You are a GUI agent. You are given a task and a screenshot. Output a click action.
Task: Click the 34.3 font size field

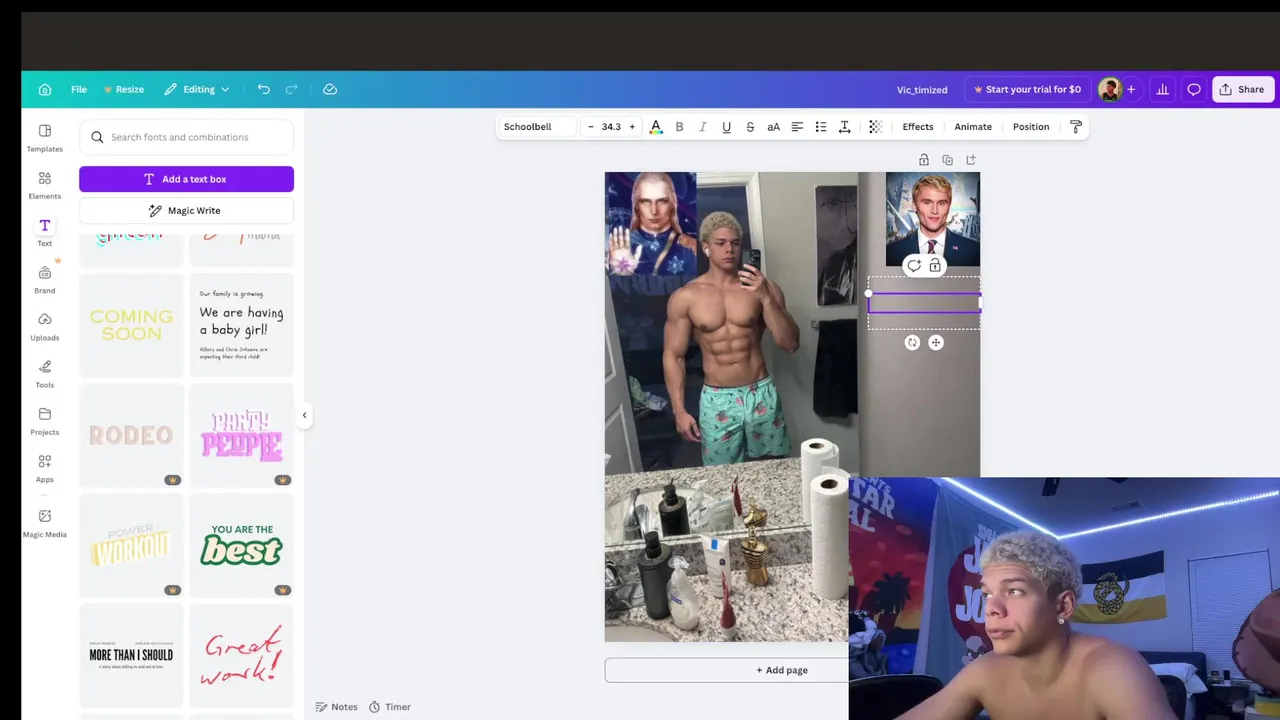[x=611, y=127]
